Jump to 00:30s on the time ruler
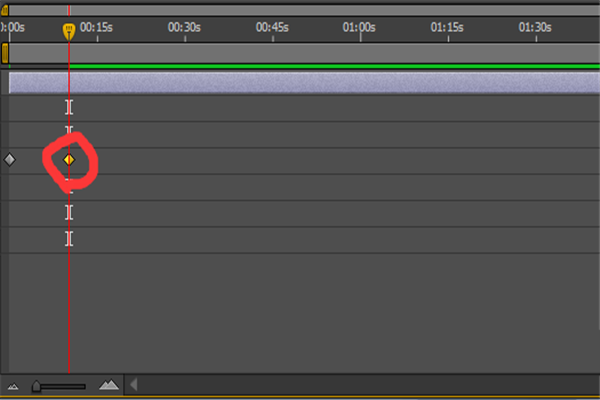Screen dimensions: 600x400 [184, 28]
